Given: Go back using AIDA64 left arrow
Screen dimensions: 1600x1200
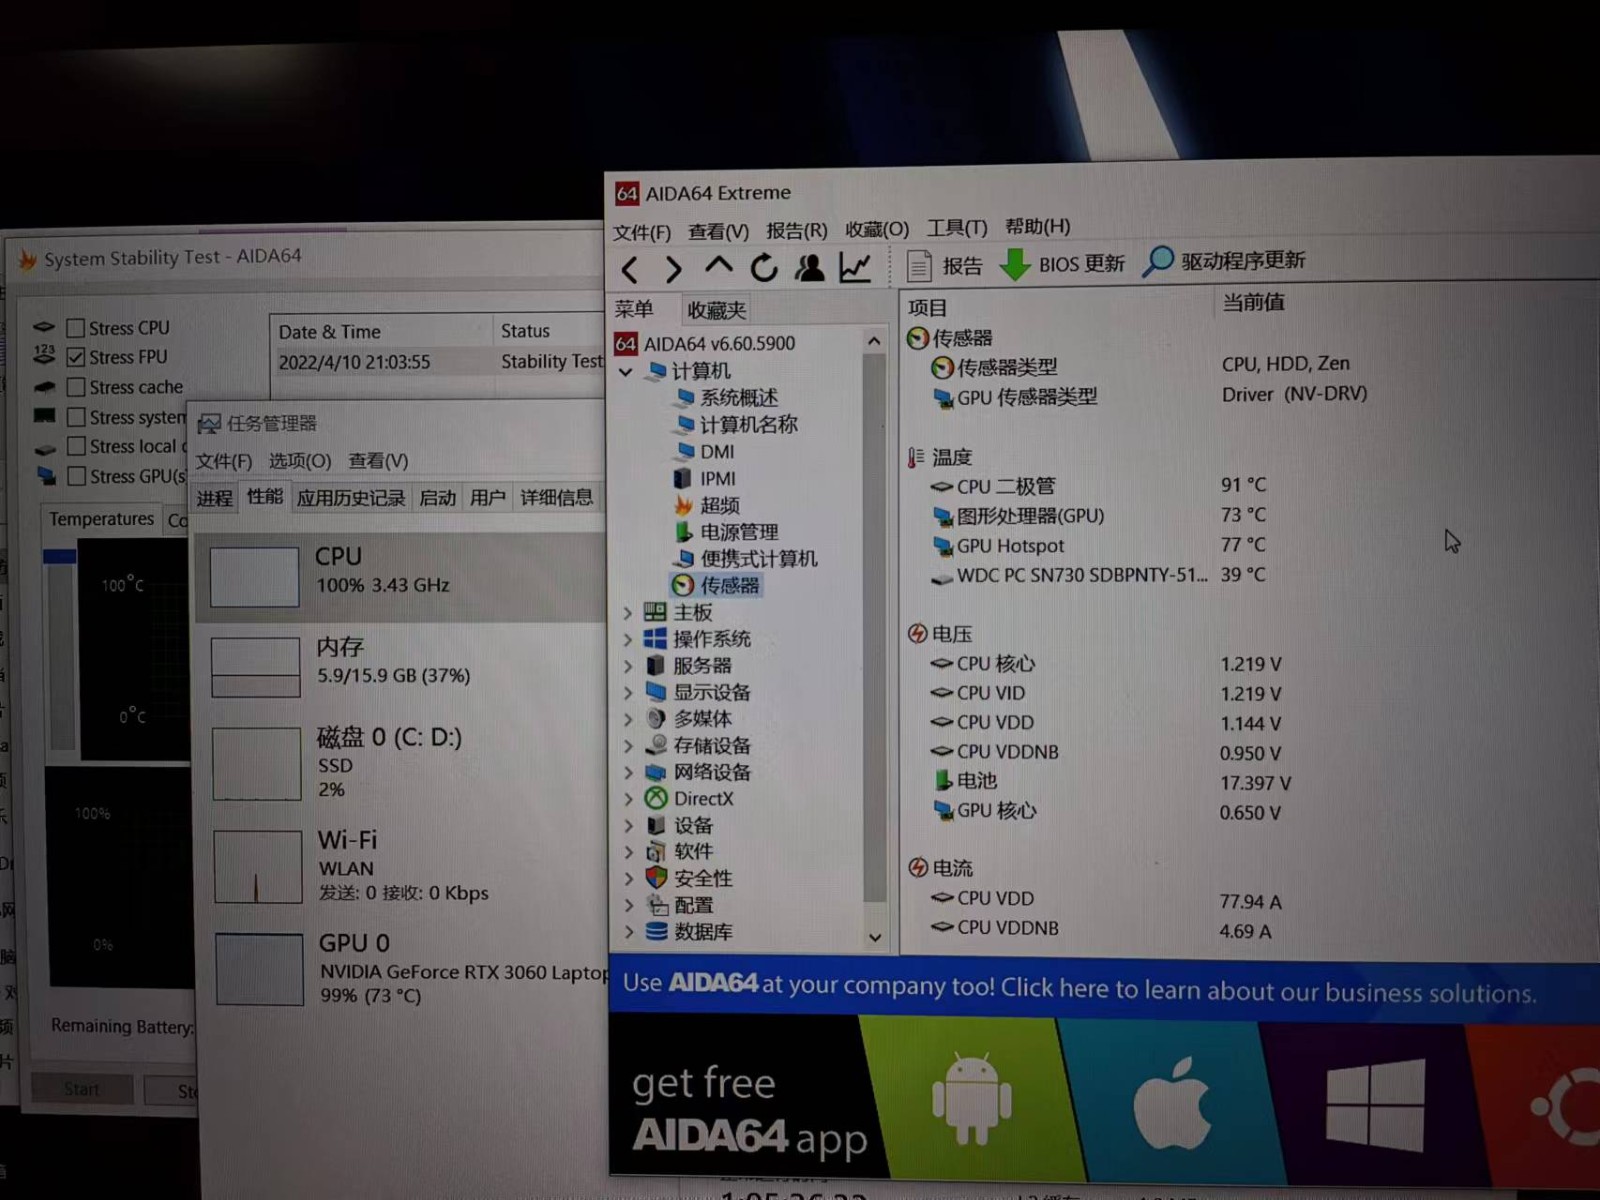Looking at the screenshot, I should coord(629,269).
